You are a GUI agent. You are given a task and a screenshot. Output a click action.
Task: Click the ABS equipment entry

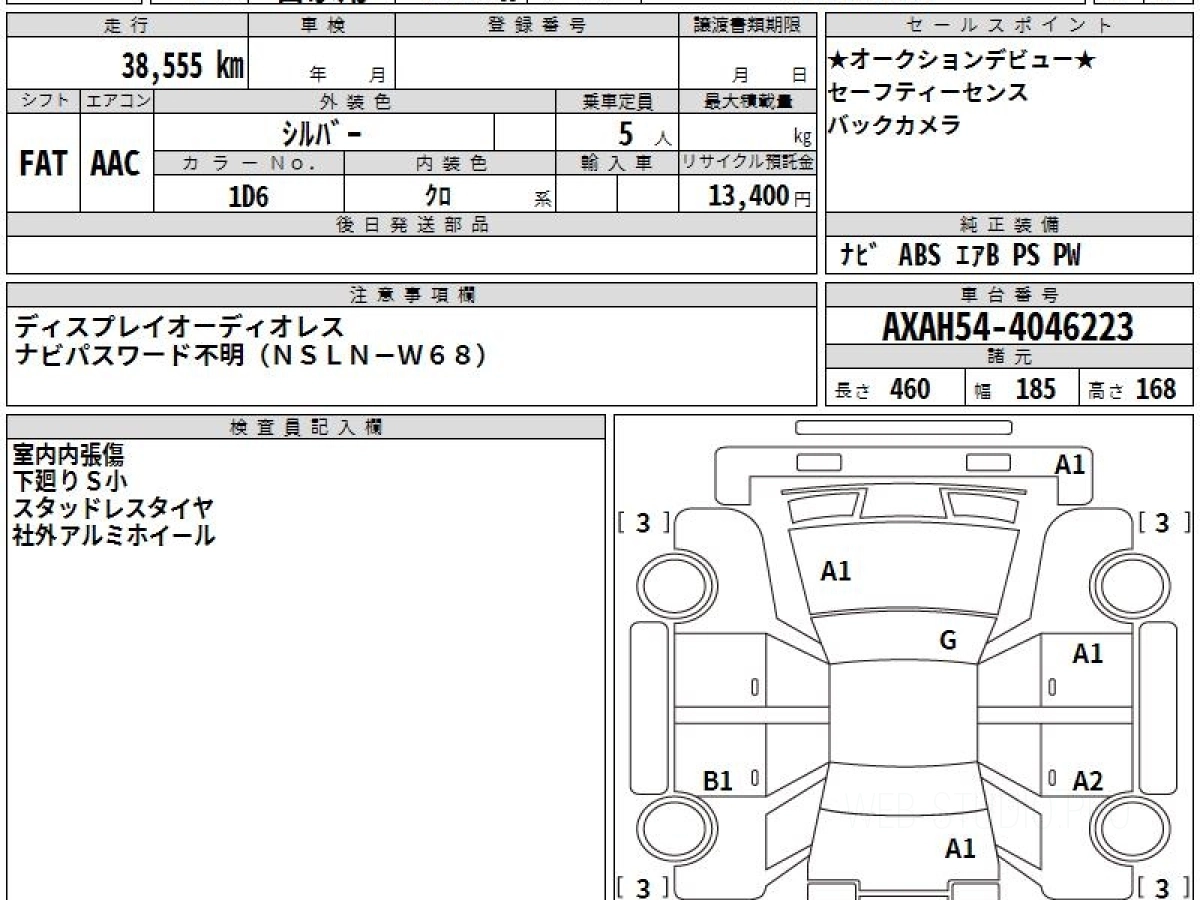(920, 255)
